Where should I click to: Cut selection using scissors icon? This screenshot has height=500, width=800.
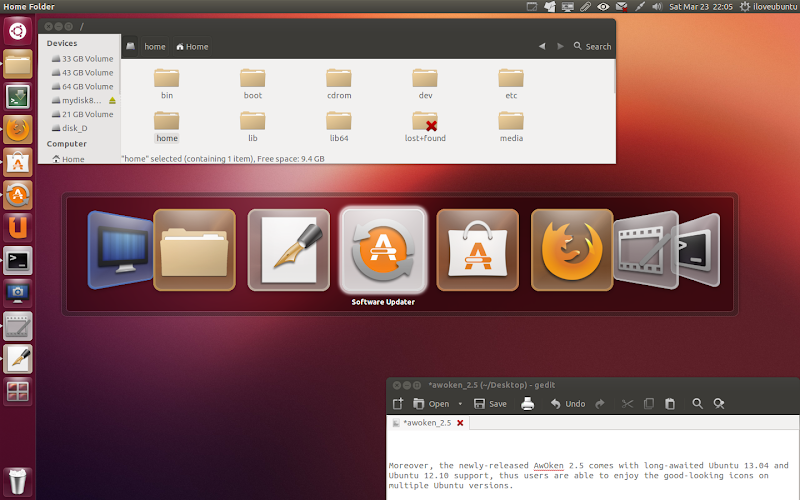click(x=627, y=404)
